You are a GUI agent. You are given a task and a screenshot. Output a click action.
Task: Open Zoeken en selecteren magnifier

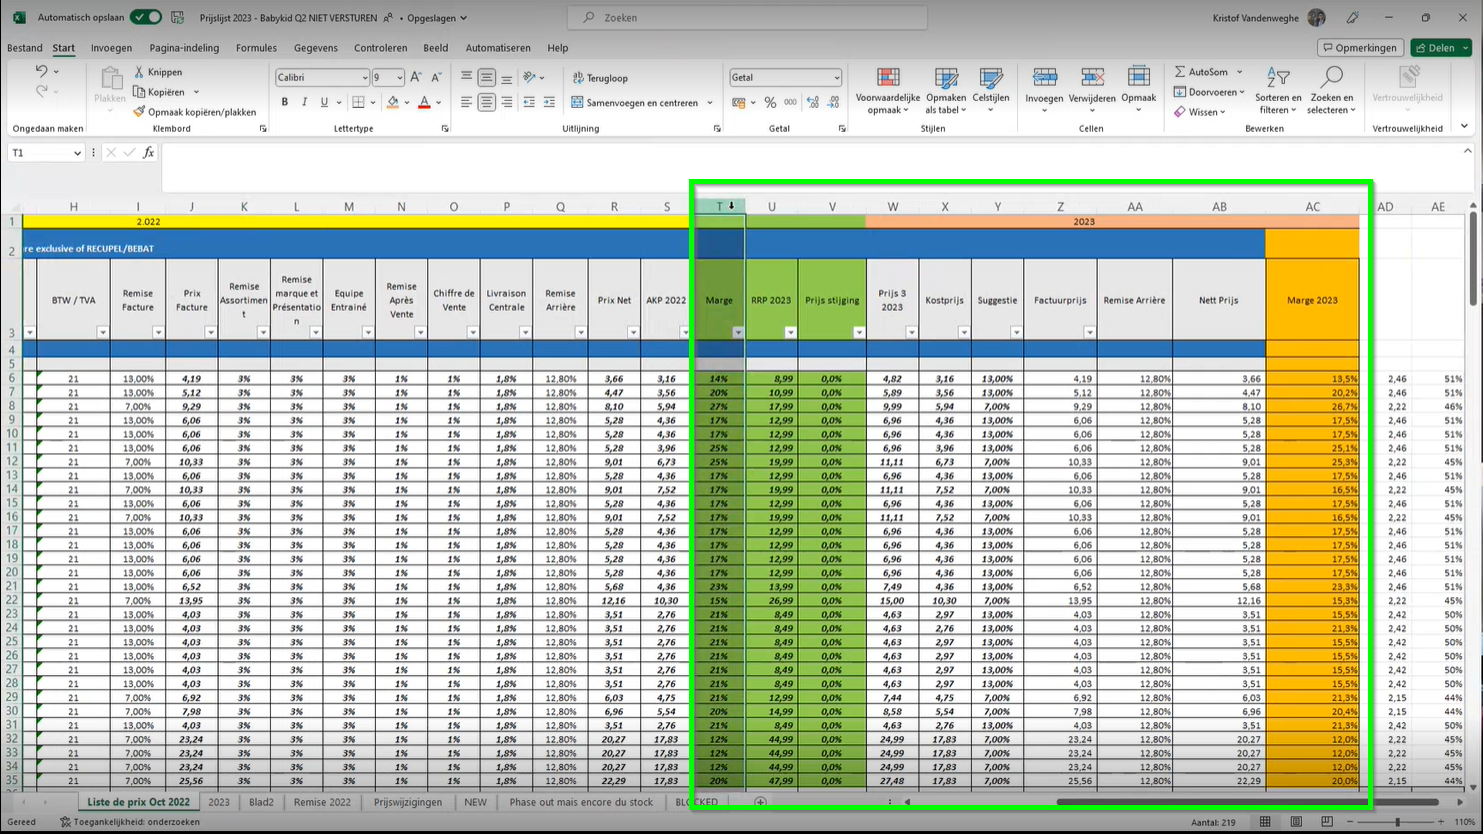(x=1331, y=91)
